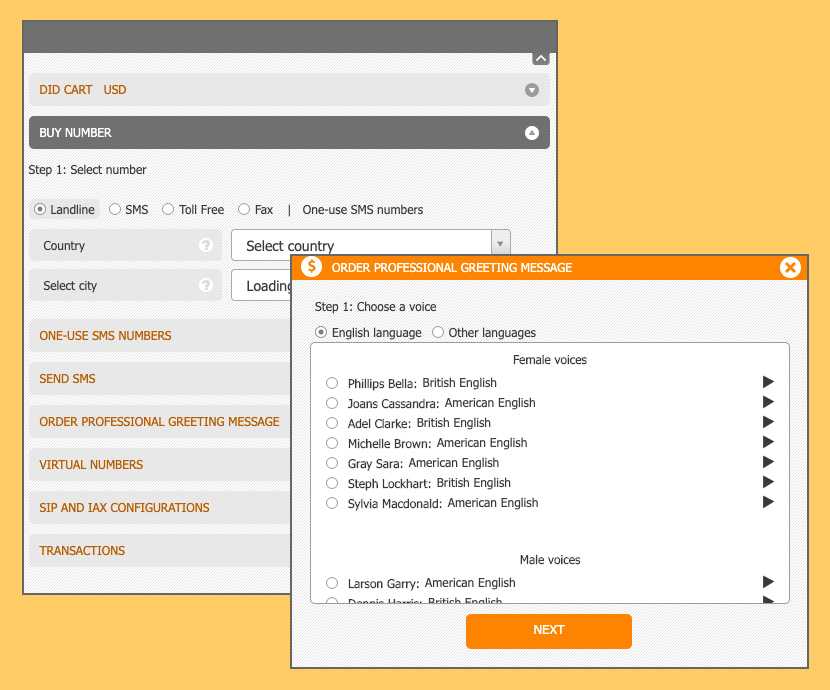The height and width of the screenshot is (690, 830).
Task: Play Larson Garry male voice sample
Action: pyautogui.click(x=768, y=582)
